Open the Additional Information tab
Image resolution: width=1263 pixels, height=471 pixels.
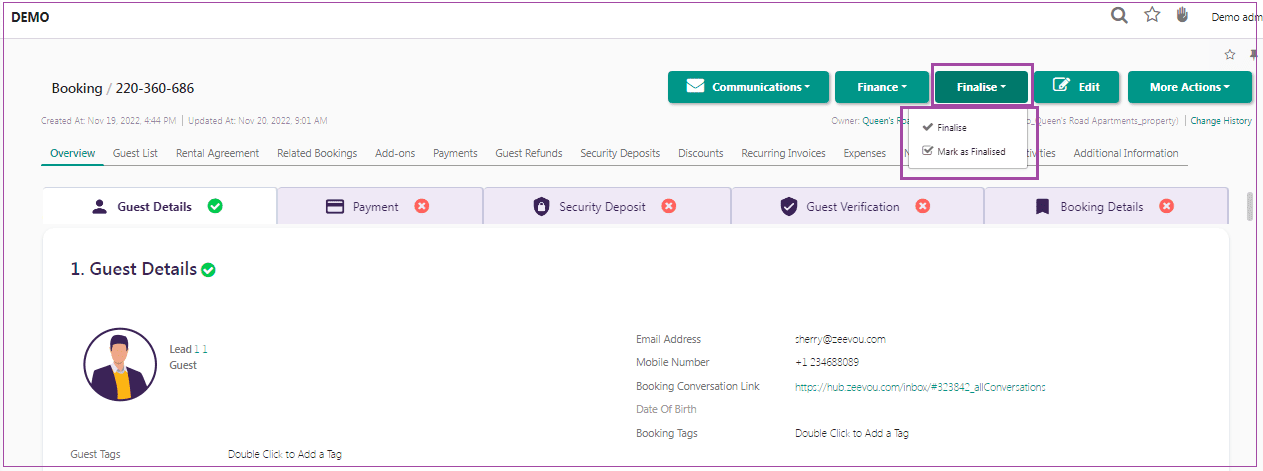(1126, 153)
